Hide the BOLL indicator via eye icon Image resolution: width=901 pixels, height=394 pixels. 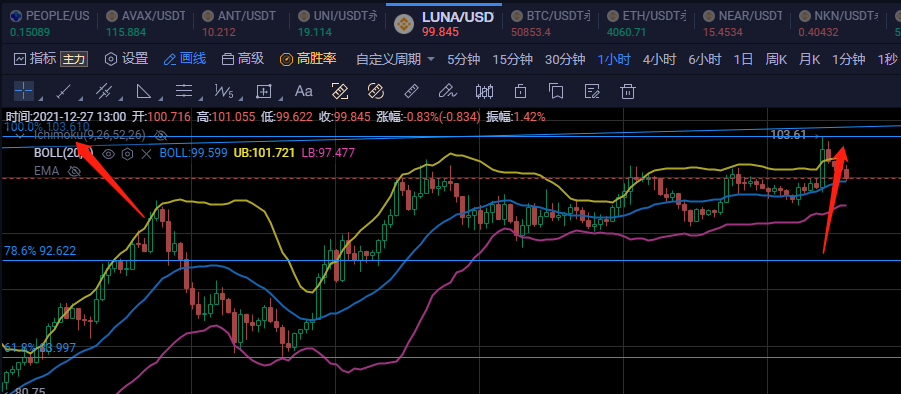[108, 153]
